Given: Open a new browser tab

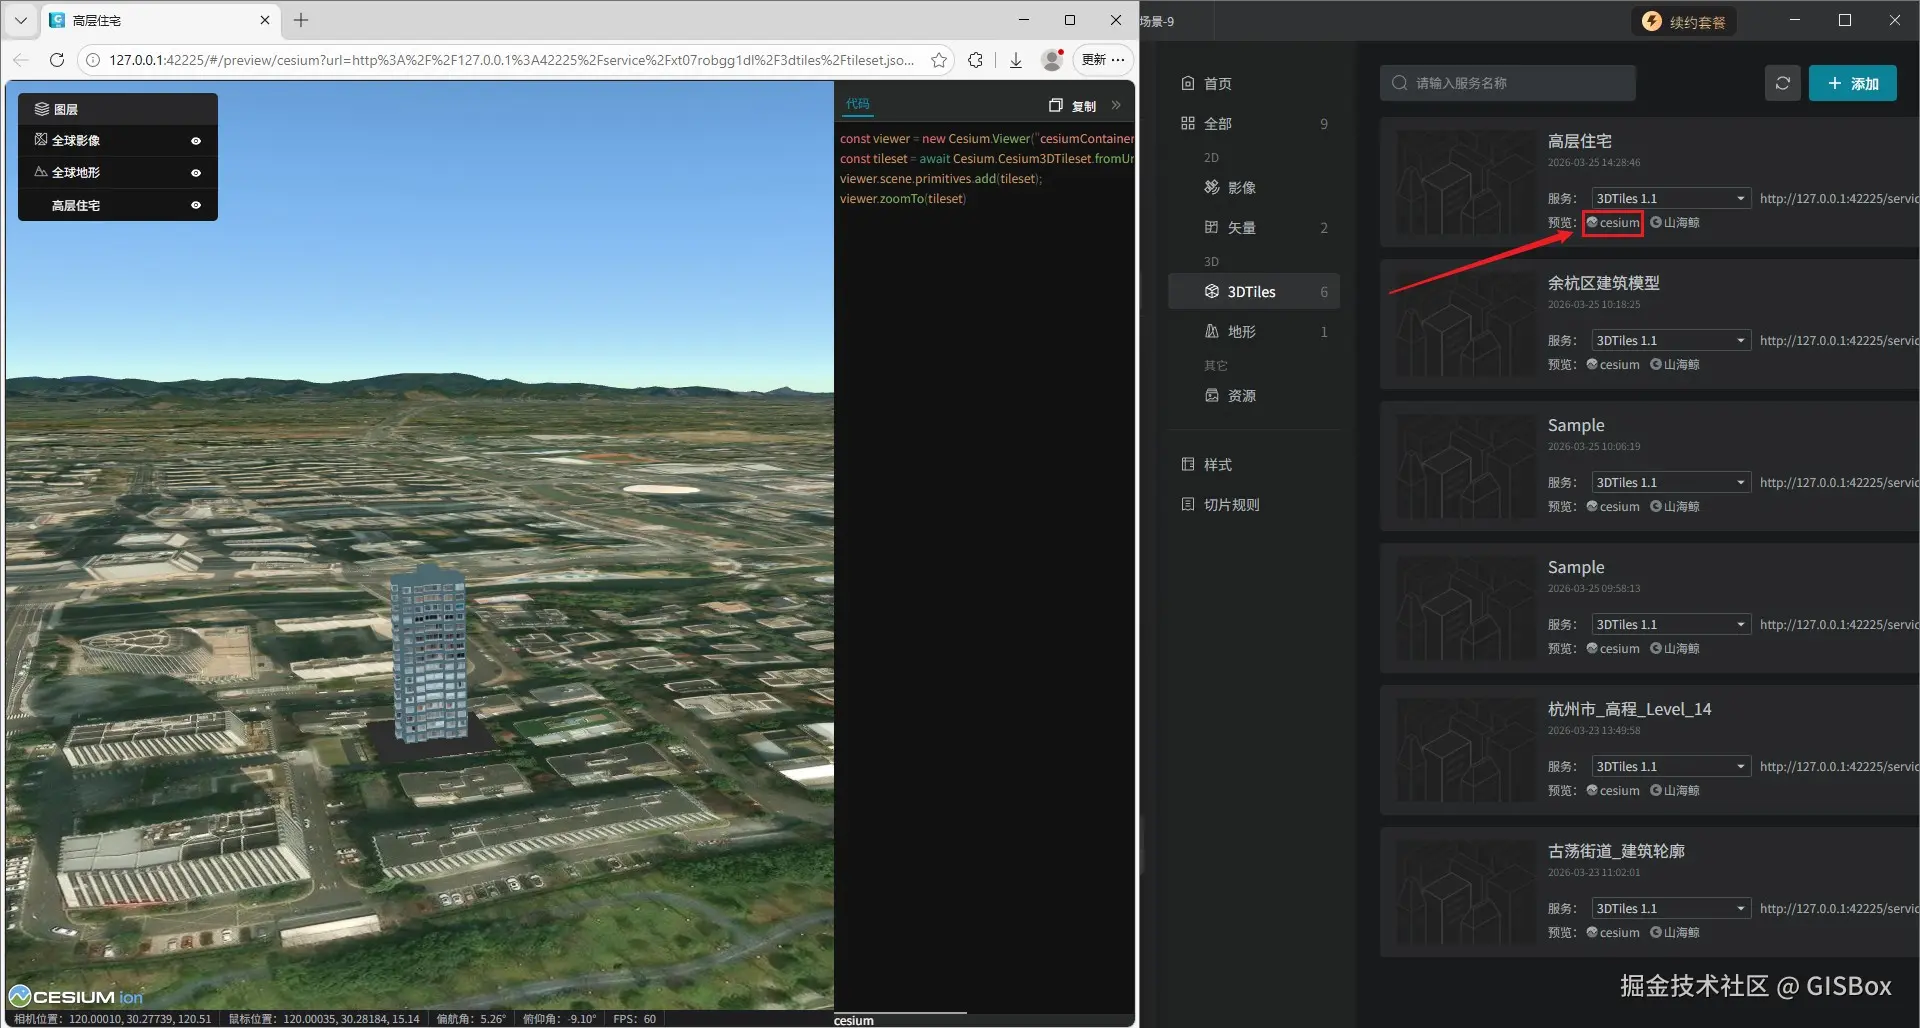Looking at the screenshot, I should click(301, 20).
